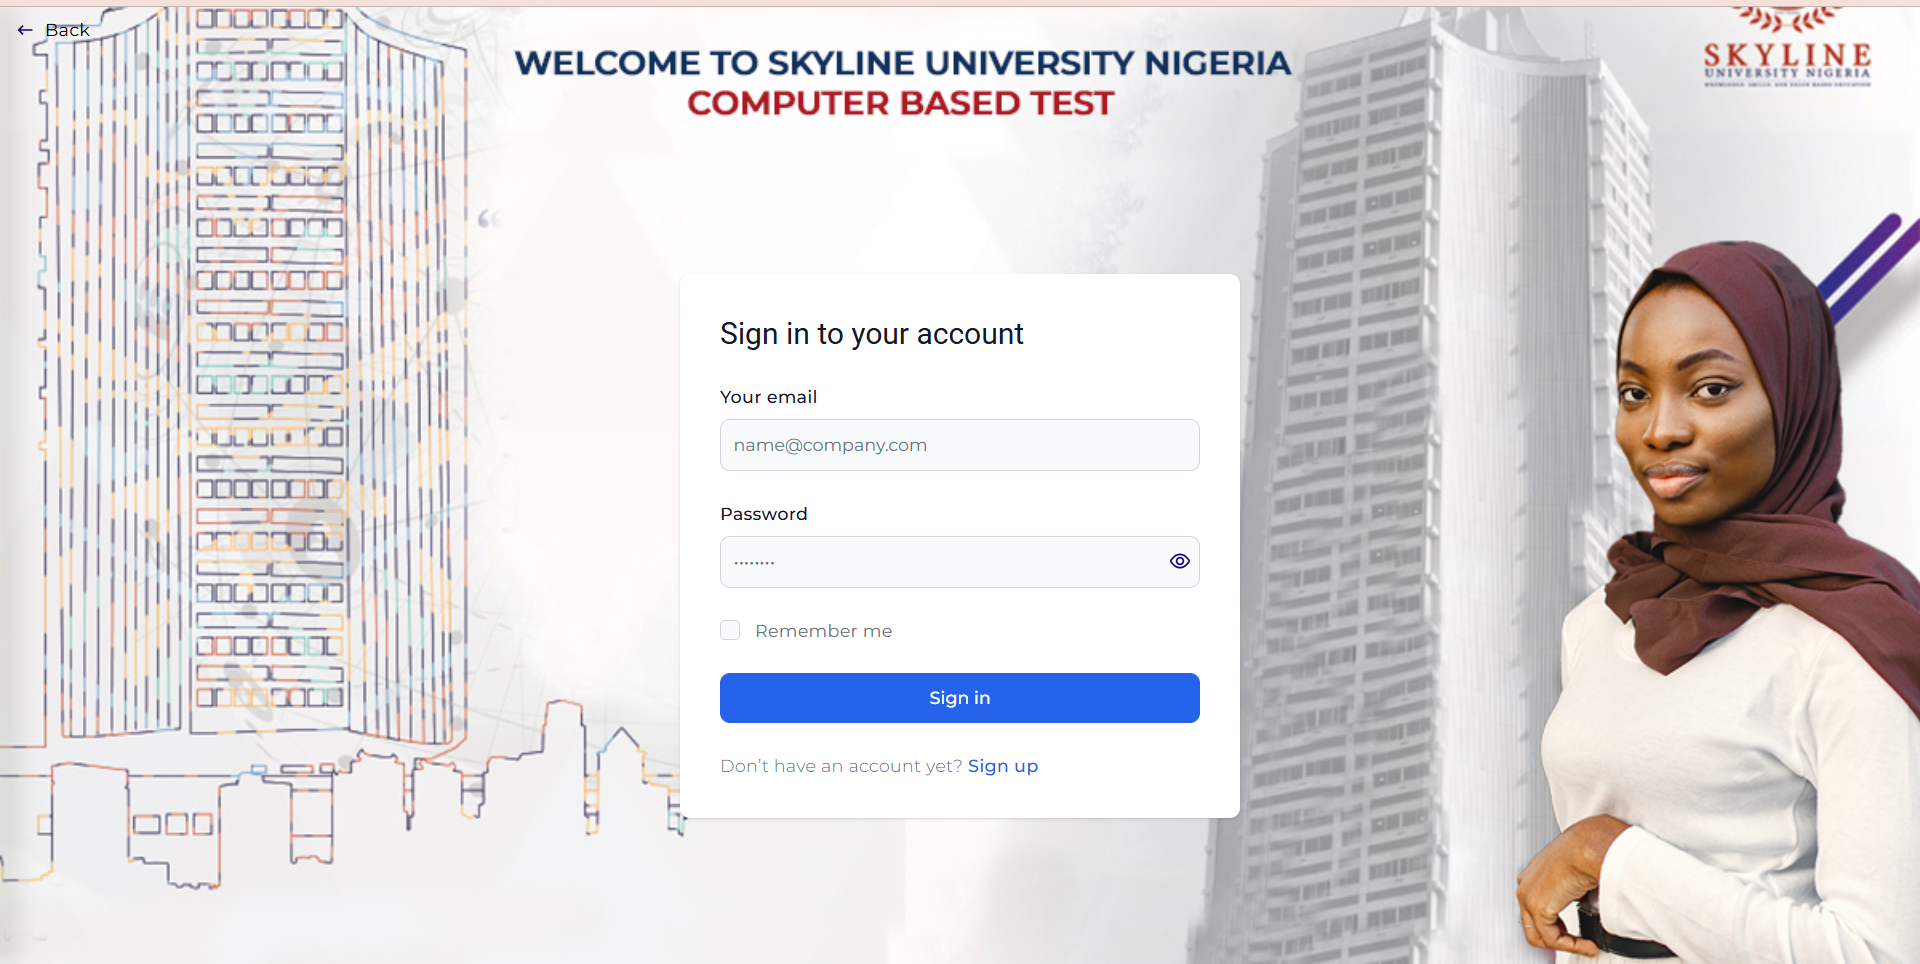Enable the Remember me checkbox
Viewport: 1920px width, 964px height.
tap(730, 630)
